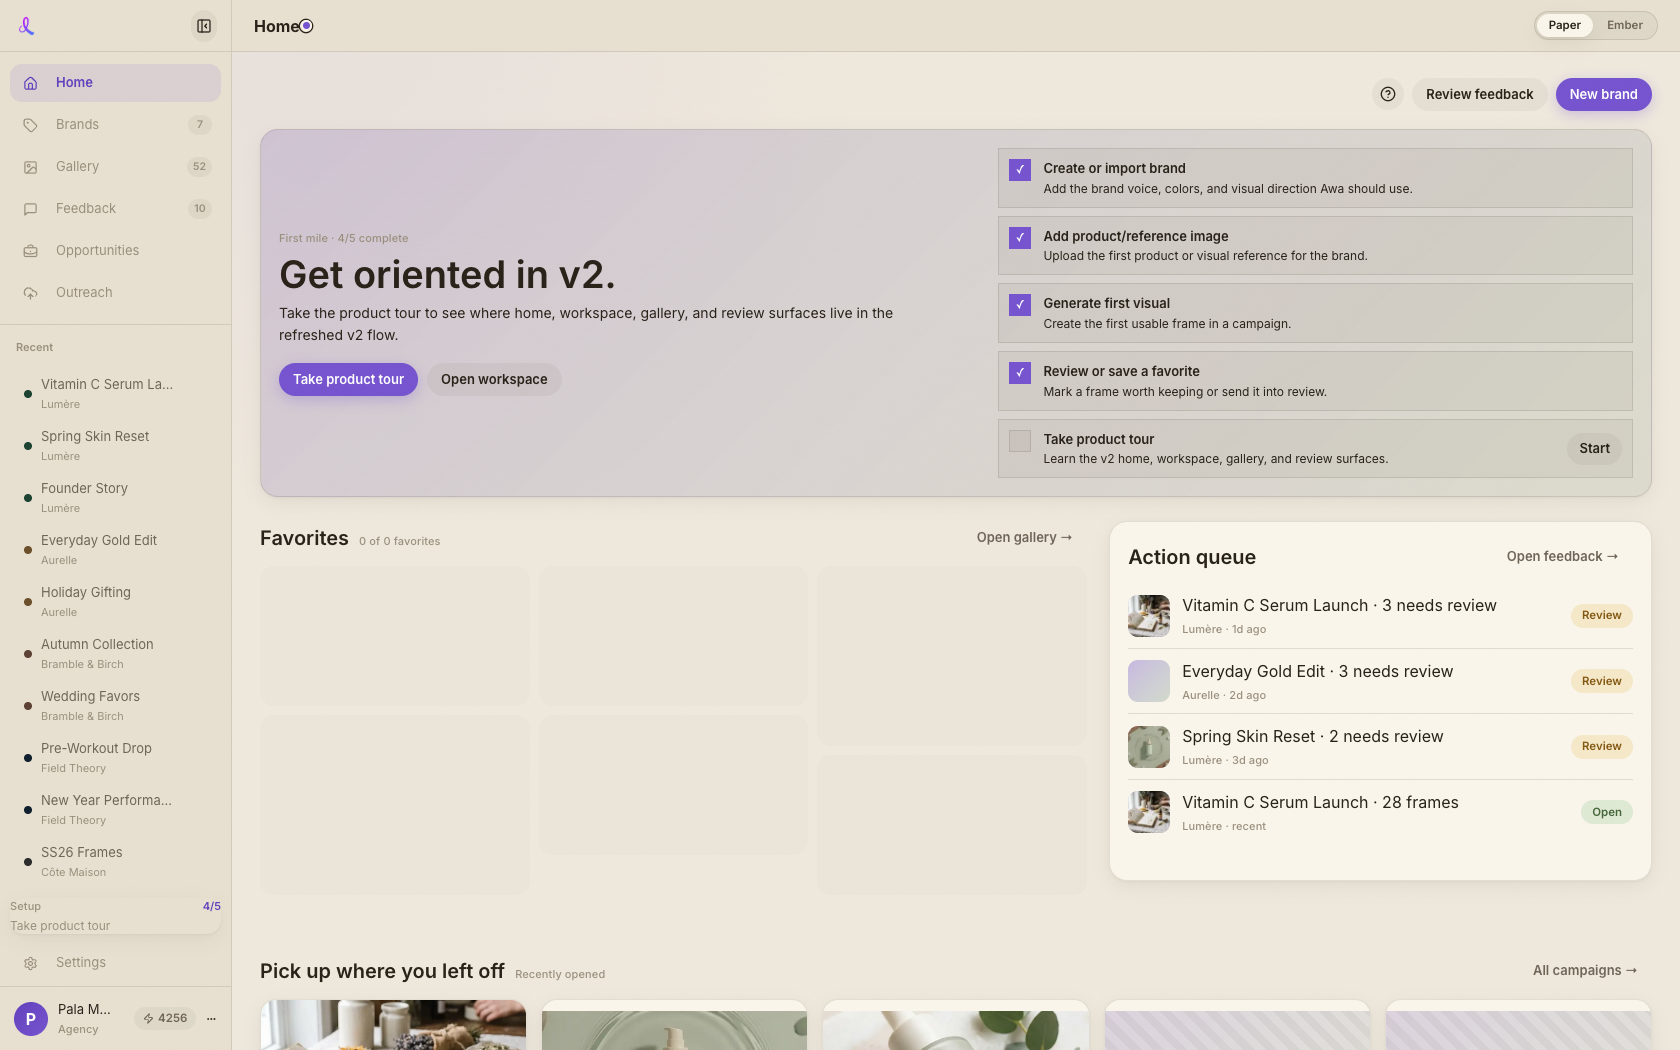Screen dimensions: 1680x1050
Task: Click Setup 4/5 progress card
Action: click(x=115, y=916)
